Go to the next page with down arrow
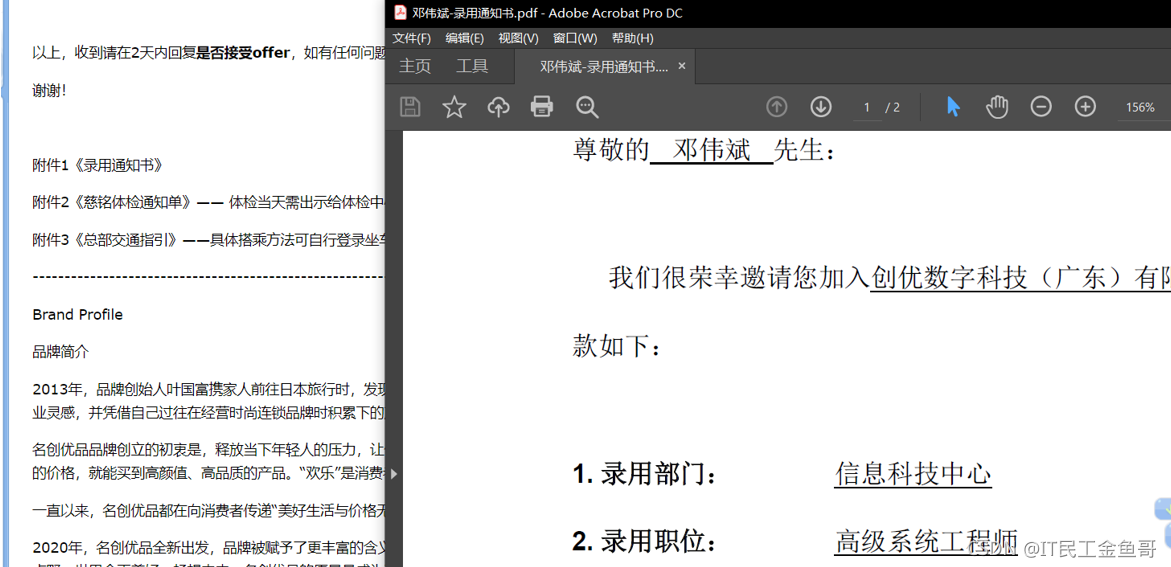Screen dimensions: 1171x567 point(821,107)
